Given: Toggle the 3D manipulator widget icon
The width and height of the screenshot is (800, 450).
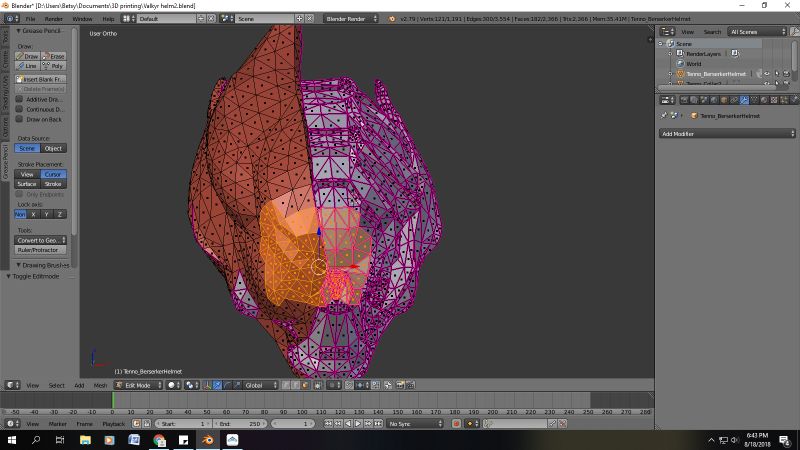Looking at the screenshot, I should [206, 385].
